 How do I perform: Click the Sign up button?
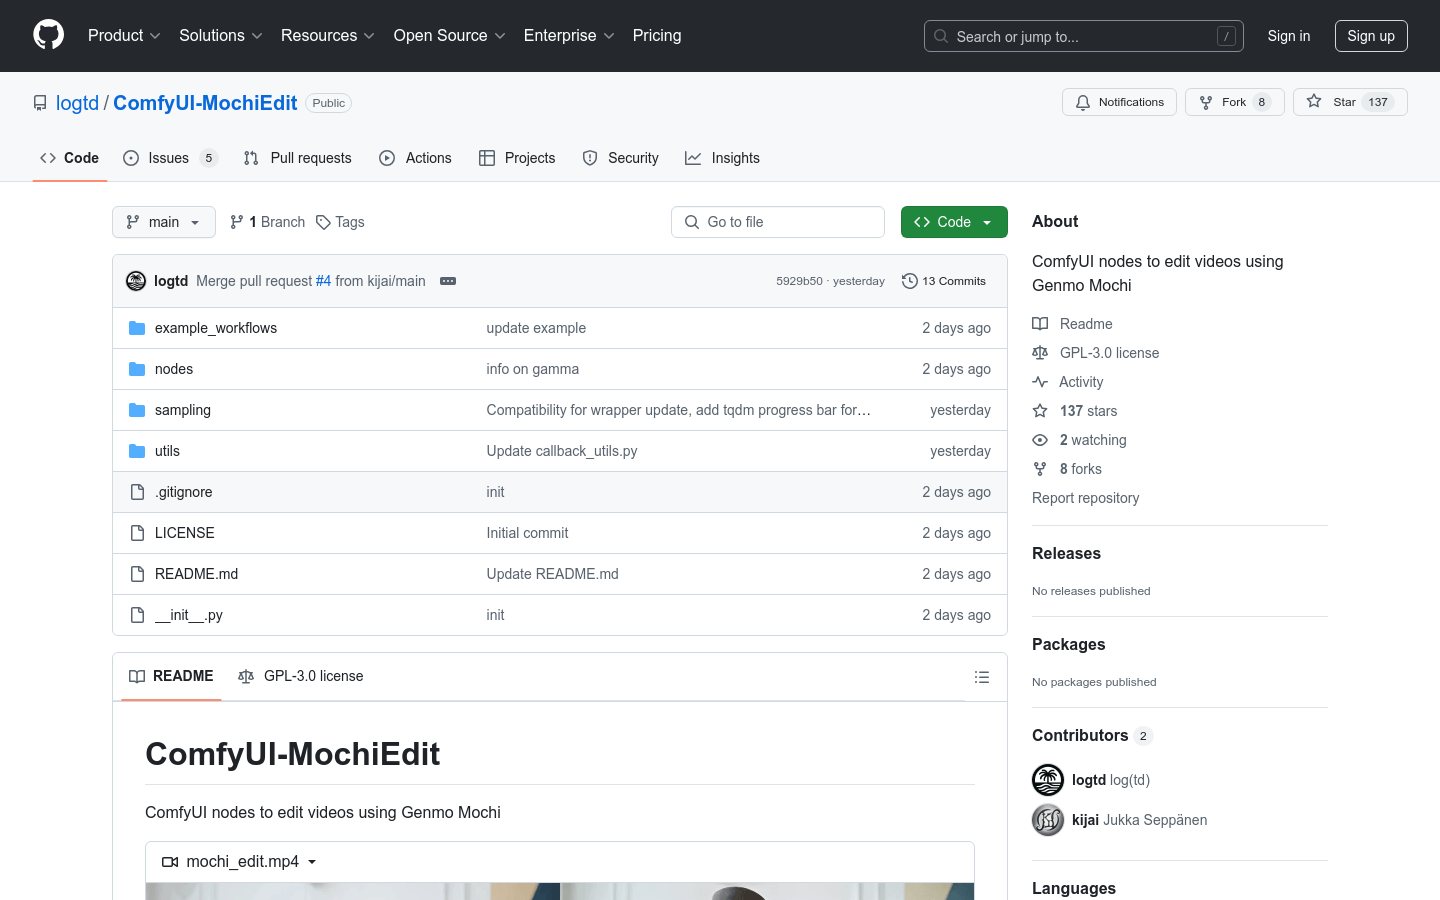[x=1371, y=36]
